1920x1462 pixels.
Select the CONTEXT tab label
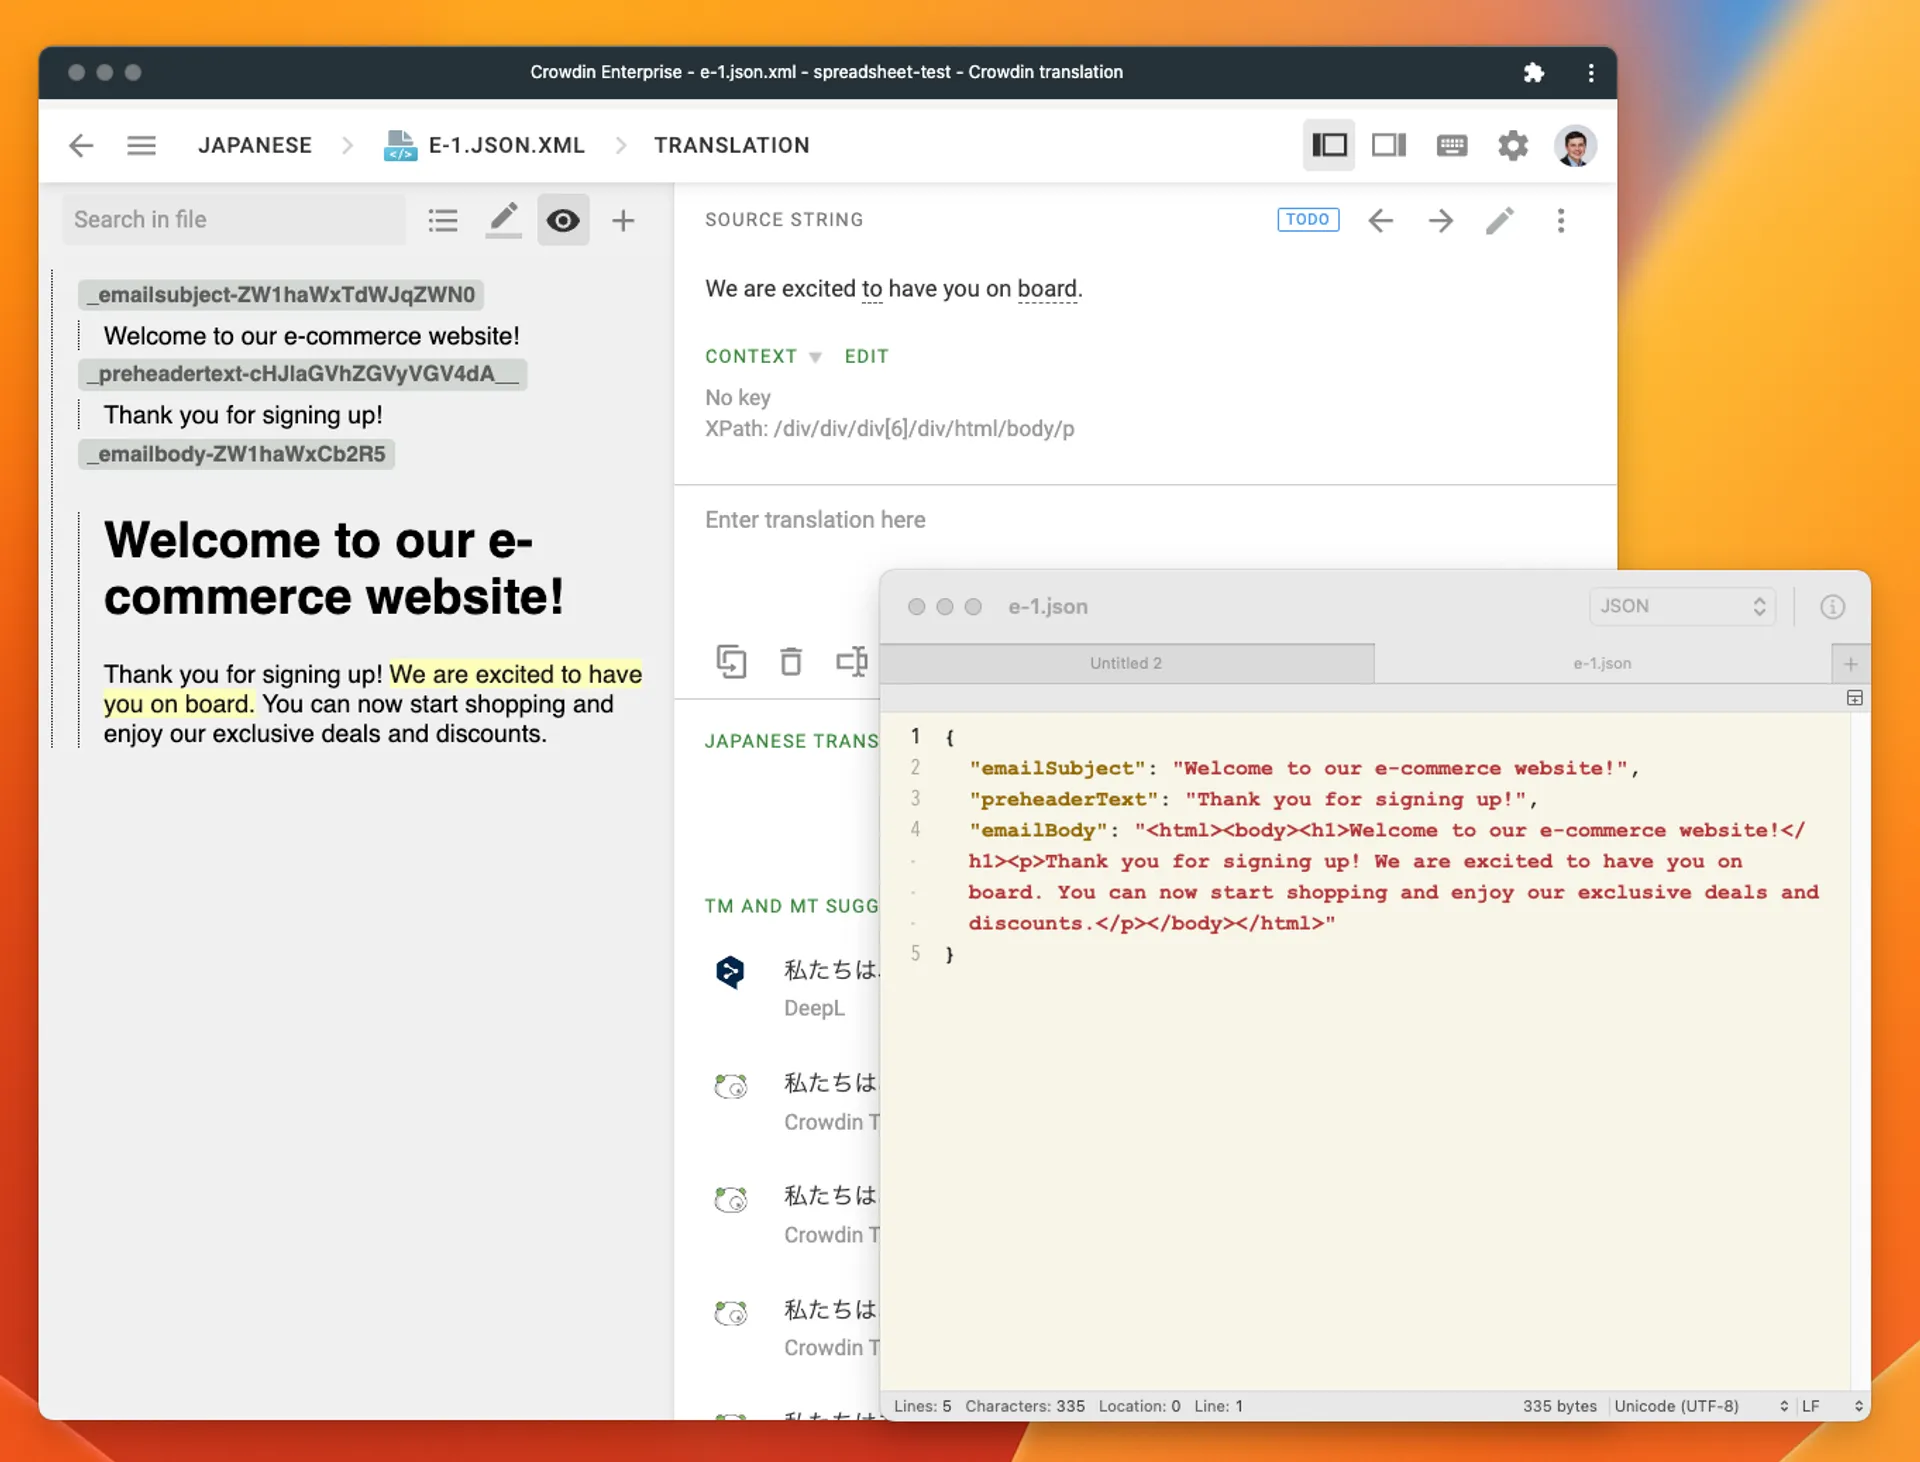750,356
